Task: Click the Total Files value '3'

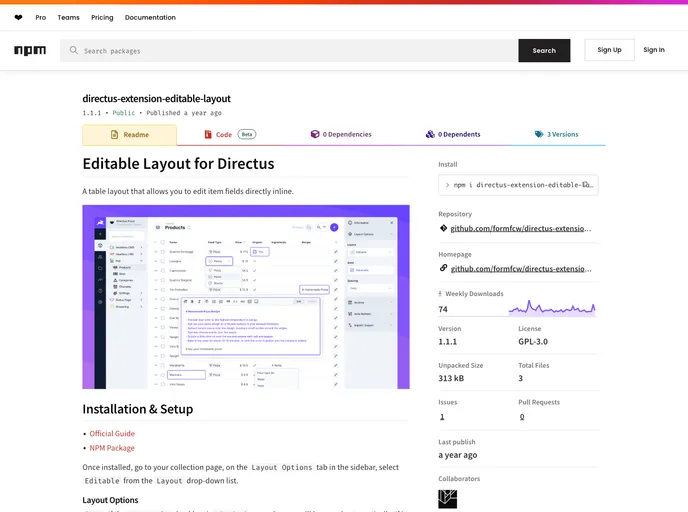Action: [521, 378]
